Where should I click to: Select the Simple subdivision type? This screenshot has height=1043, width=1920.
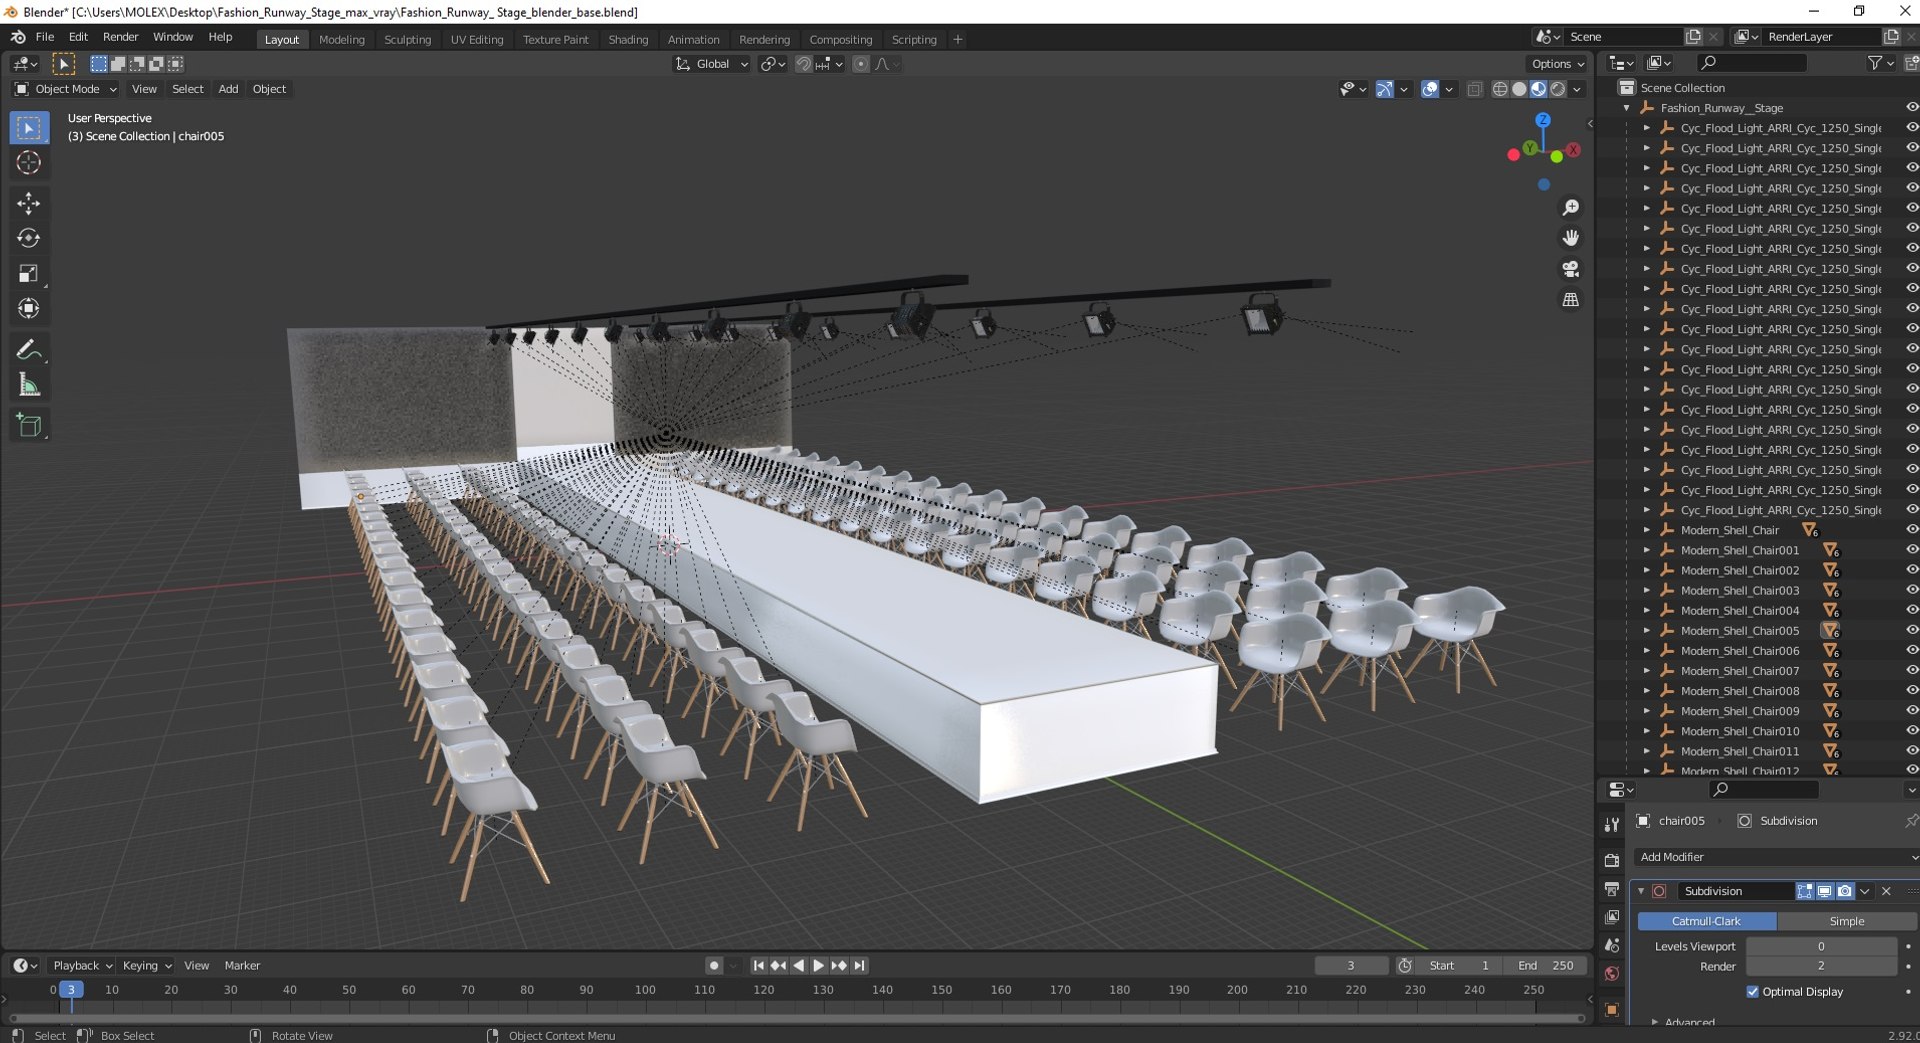(x=1846, y=921)
